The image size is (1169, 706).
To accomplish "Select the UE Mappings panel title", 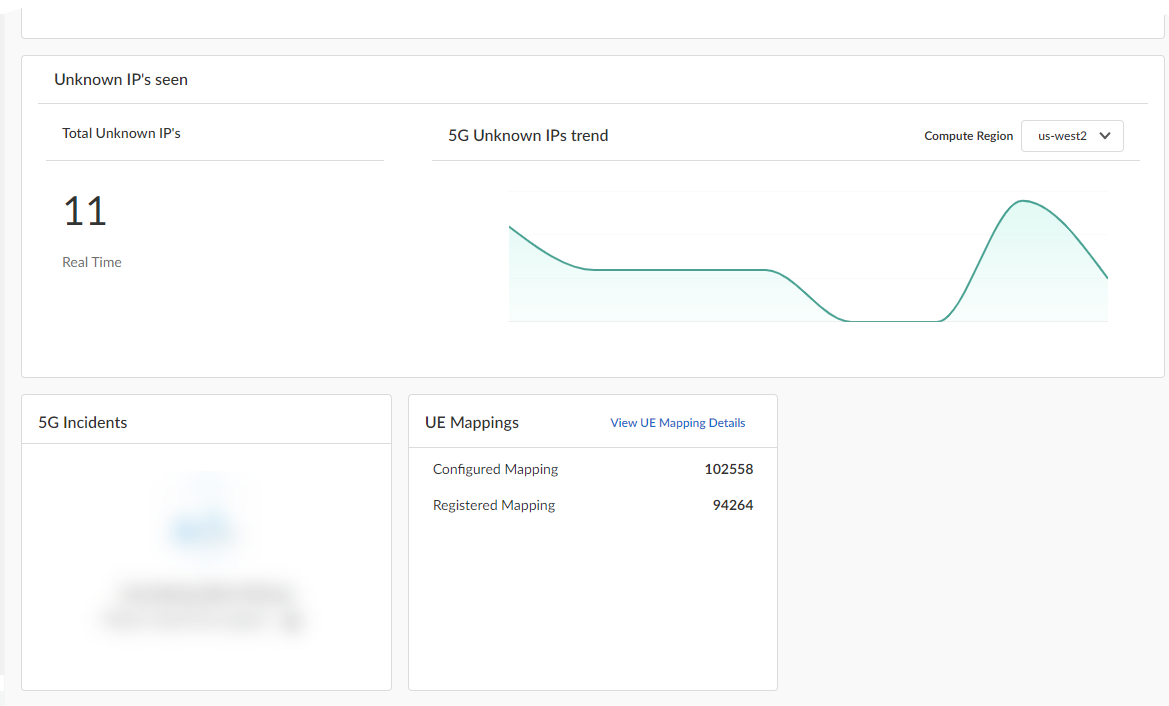I will [472, 423].
